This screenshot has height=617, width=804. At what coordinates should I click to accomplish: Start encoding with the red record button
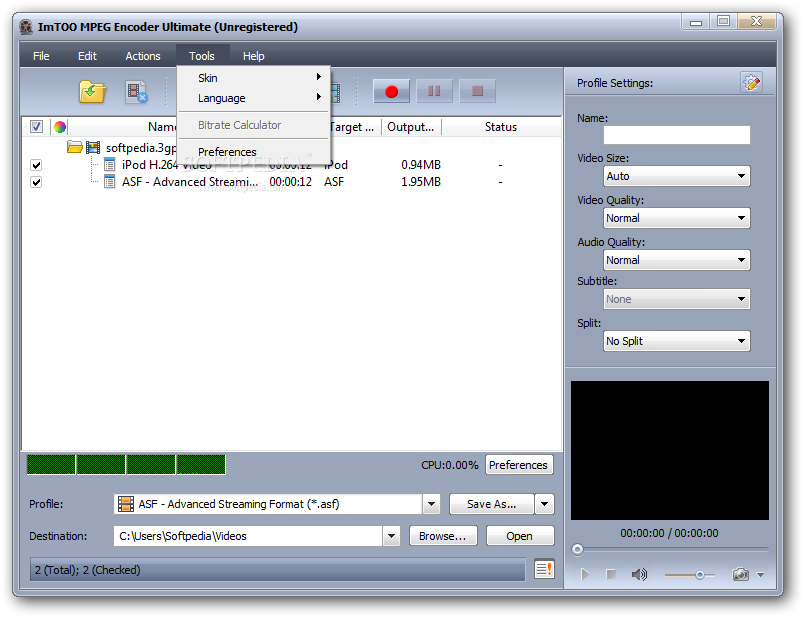click(x=391, y=91)
